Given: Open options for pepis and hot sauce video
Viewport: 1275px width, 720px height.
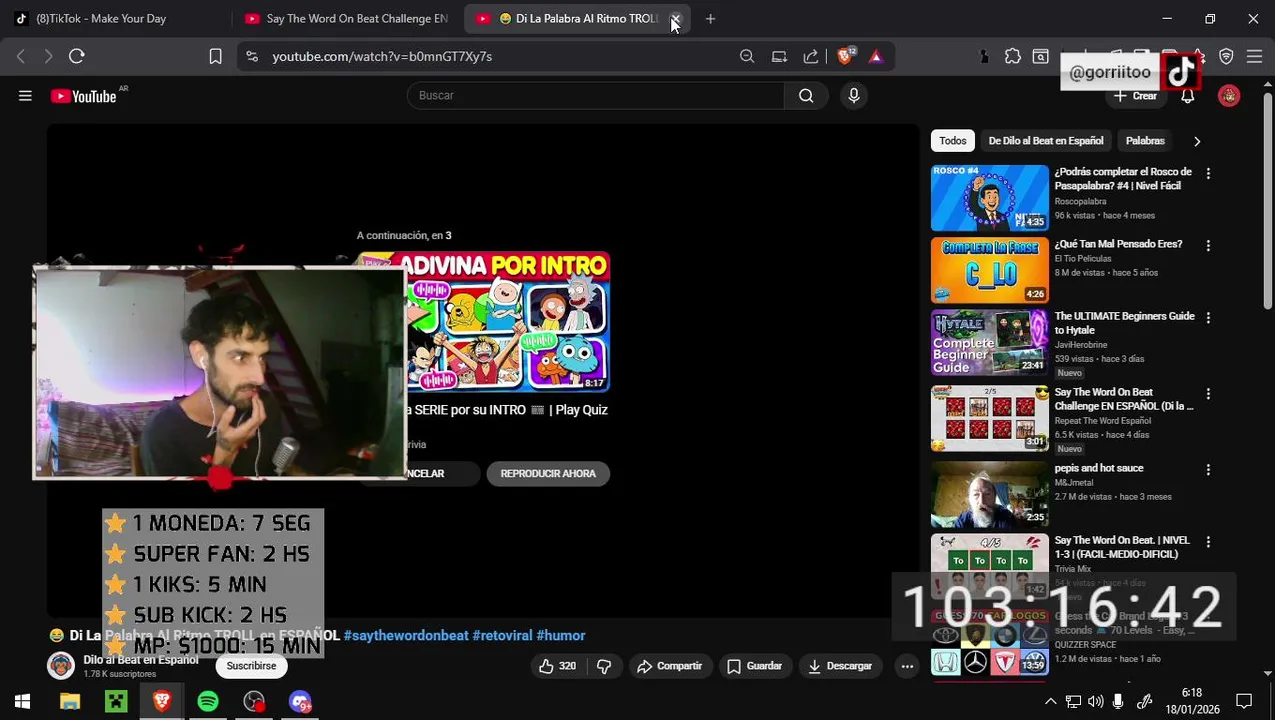Looking at the screenshot, I should tap(1208, 470).
